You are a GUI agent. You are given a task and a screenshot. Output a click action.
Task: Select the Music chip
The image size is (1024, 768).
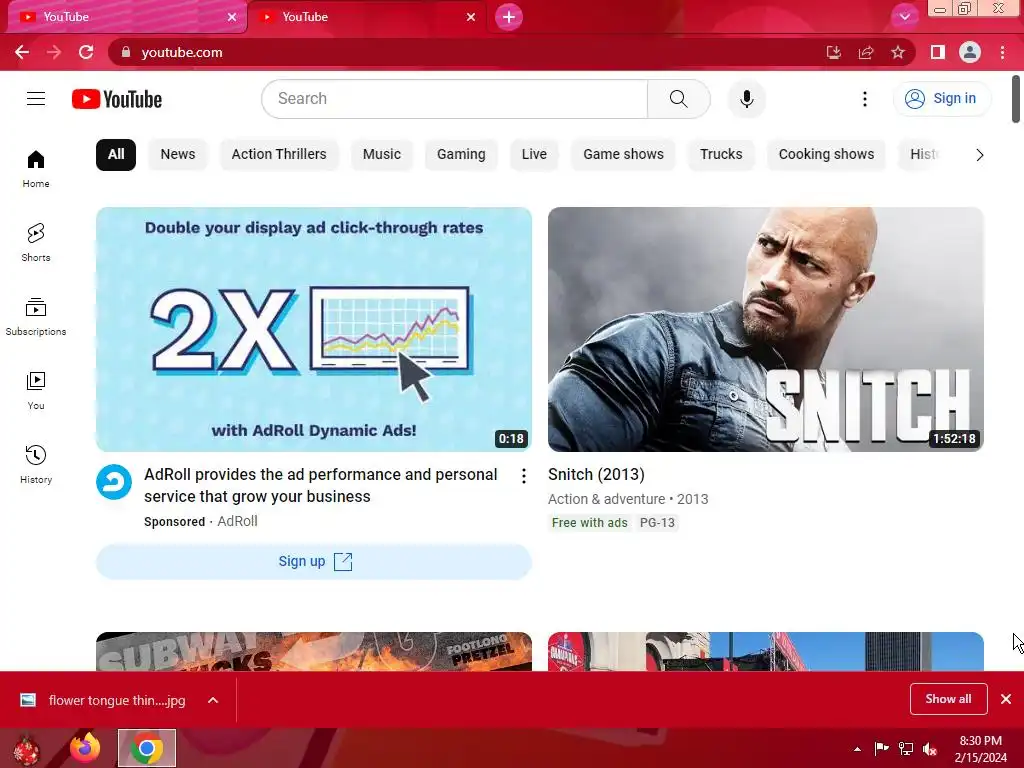coord(381,155)
